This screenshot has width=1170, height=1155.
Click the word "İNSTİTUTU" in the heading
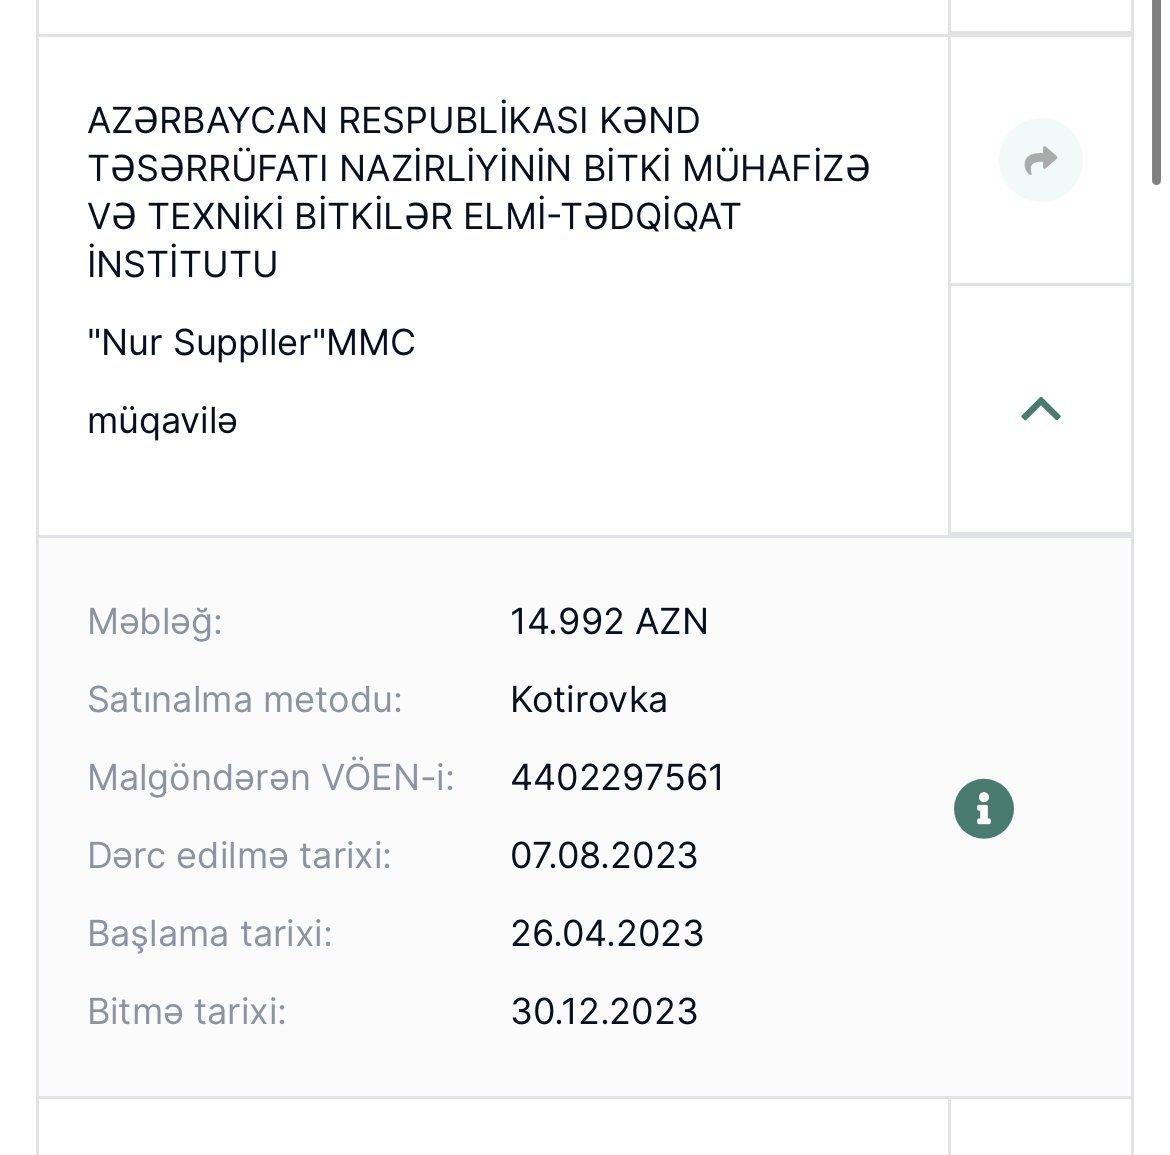[183, 265]
